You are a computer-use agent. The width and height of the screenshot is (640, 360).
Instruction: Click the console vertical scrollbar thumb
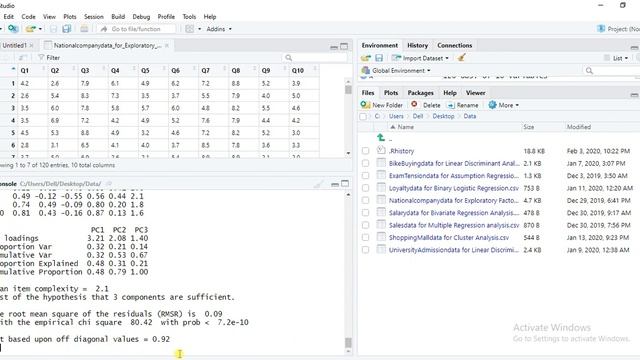point(348,342)
